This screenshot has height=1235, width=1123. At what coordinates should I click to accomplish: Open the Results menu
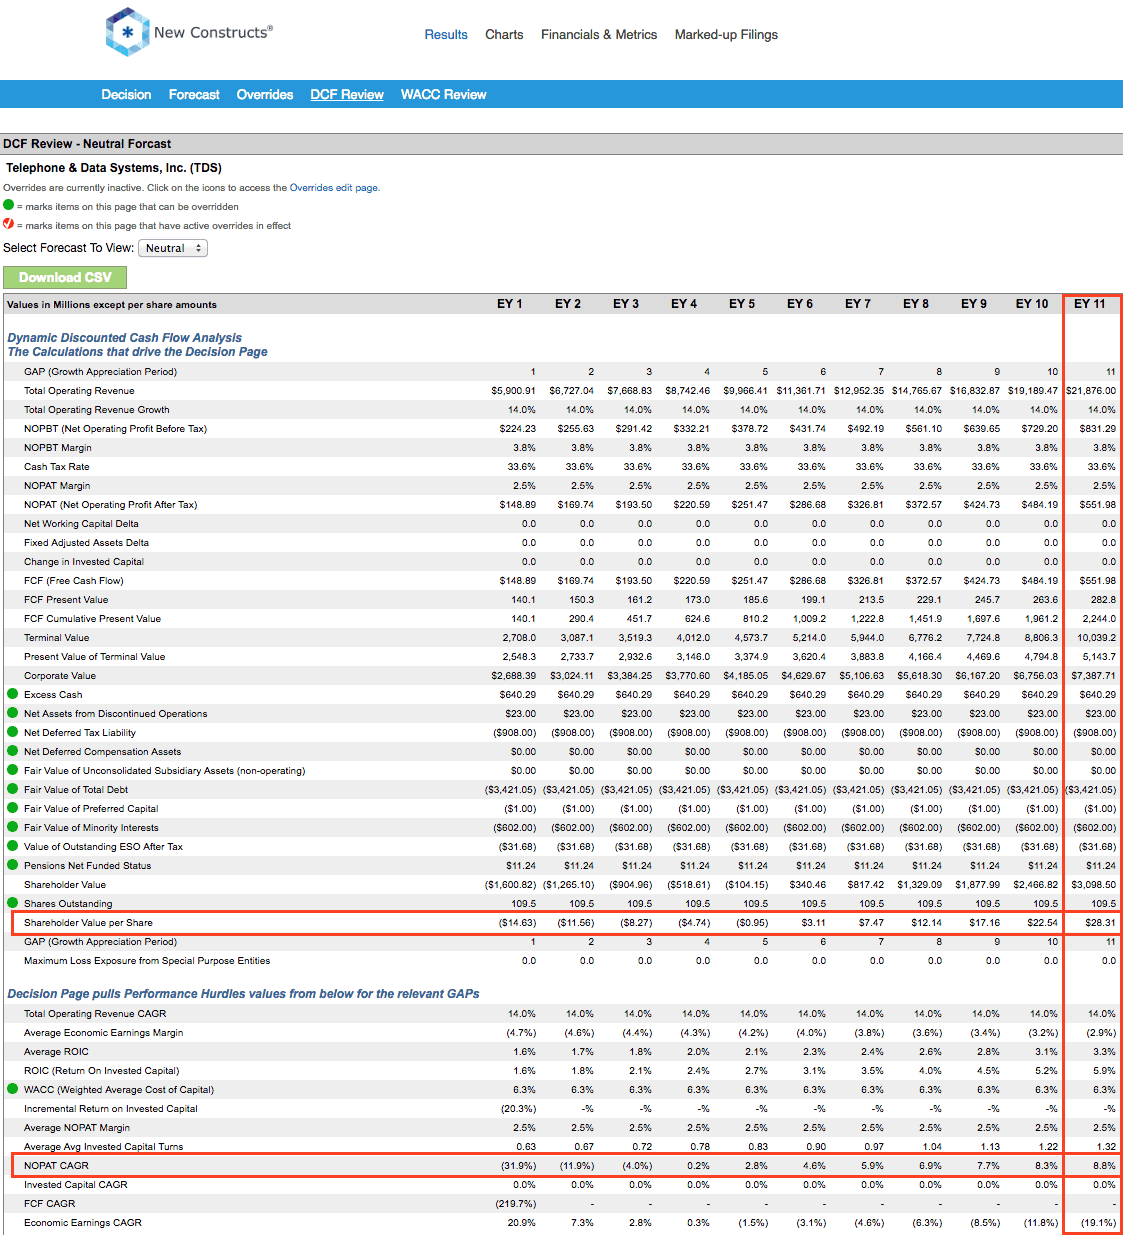[446, 34]
